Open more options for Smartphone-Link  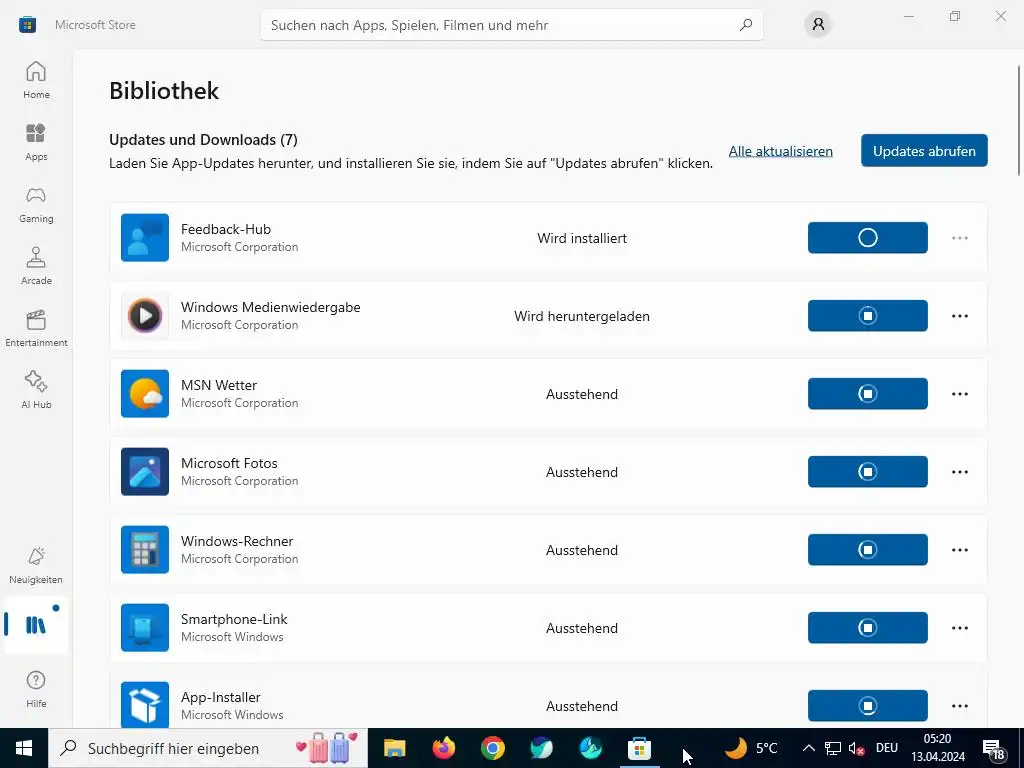pos(959,628)
